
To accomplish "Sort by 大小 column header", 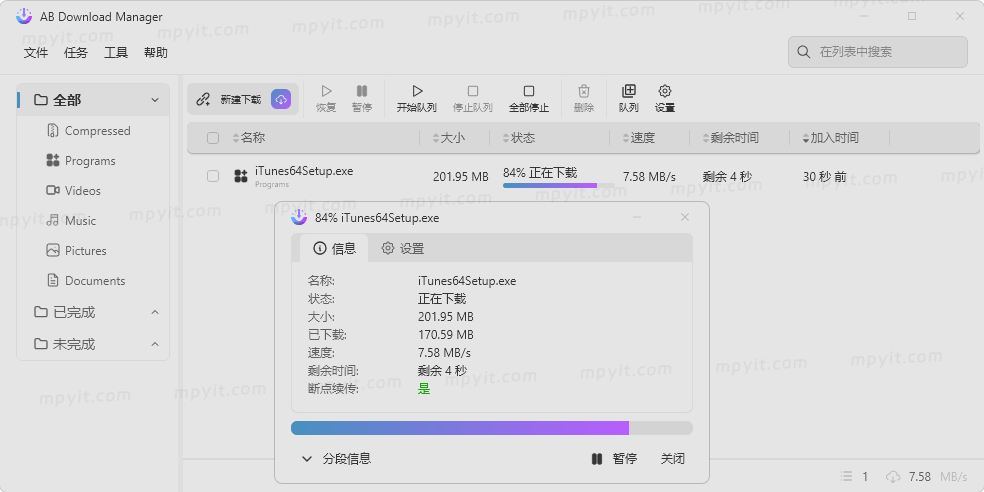I will (449, 138).
